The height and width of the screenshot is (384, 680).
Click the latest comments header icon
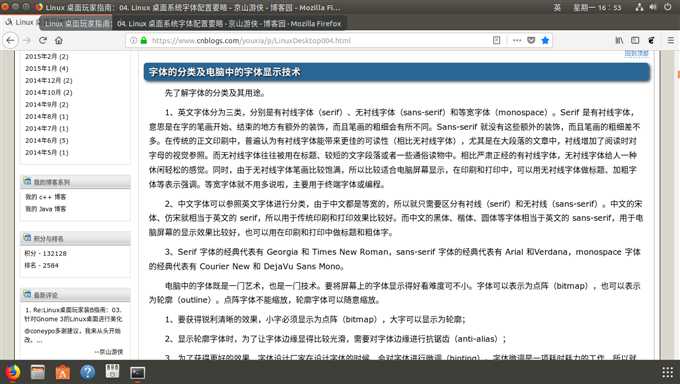tap(27, 294)
